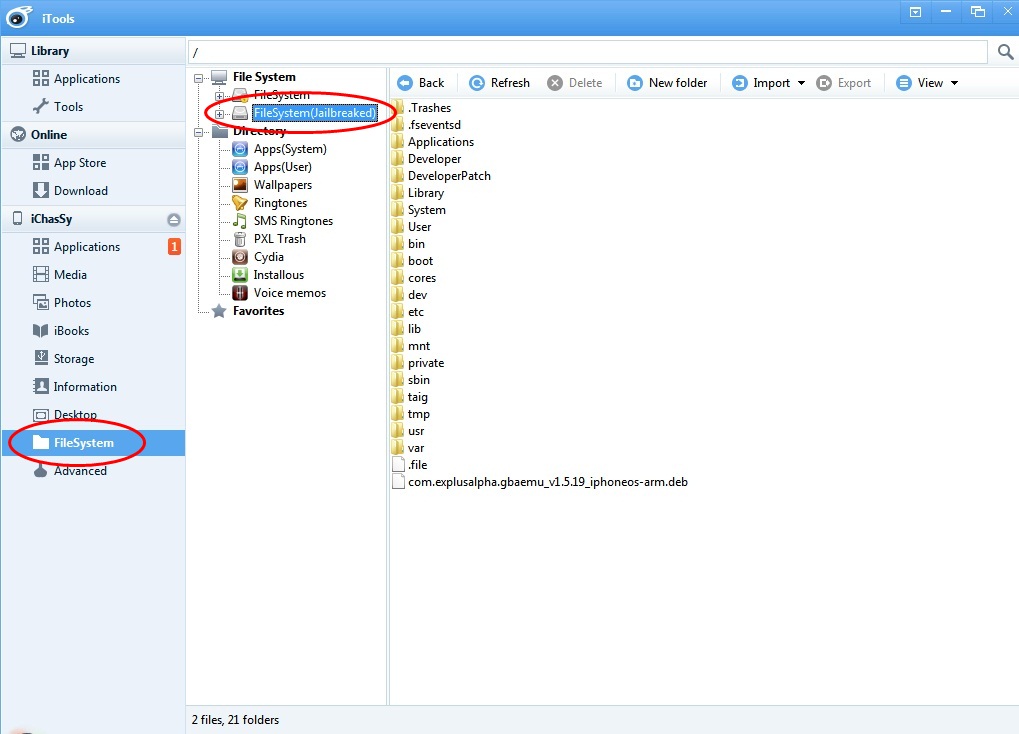Go Back in the file browser
The image size is (1019, 734).
pyautogui.click(x=421, y=83)
